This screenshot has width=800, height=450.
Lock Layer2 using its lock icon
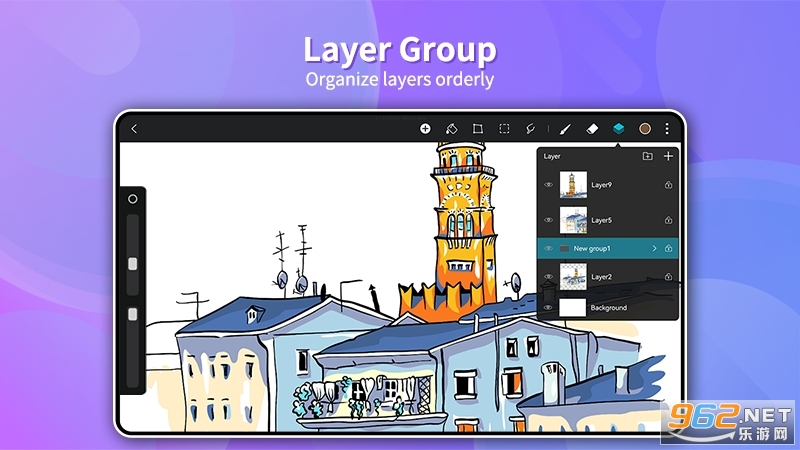[x=668, y=277]
